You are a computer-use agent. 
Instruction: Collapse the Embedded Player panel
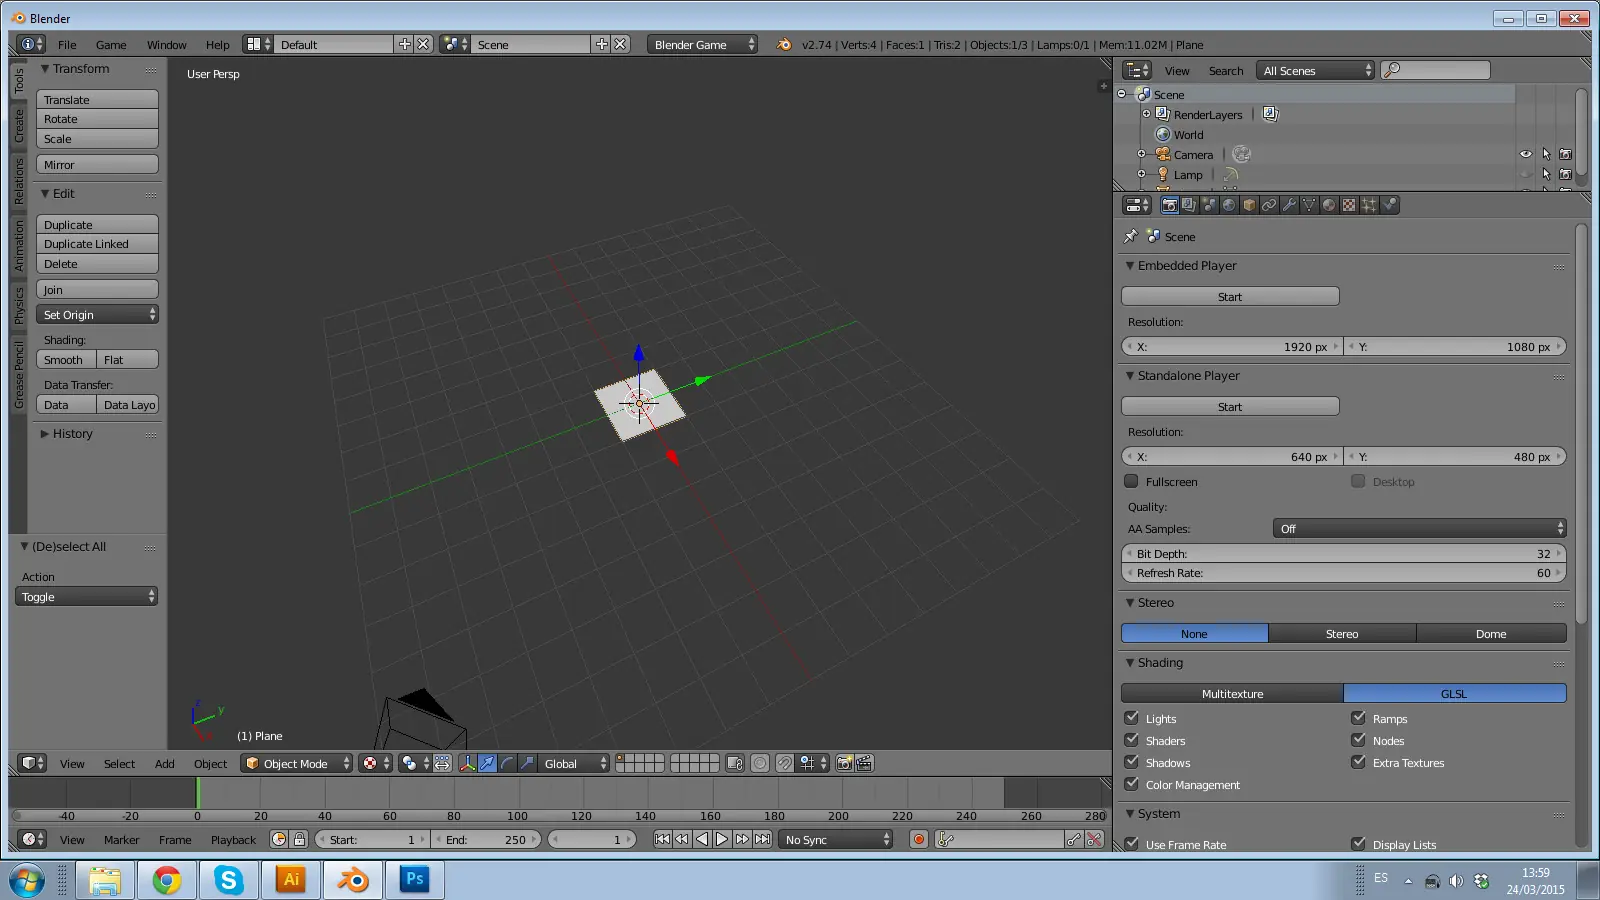1129,265
